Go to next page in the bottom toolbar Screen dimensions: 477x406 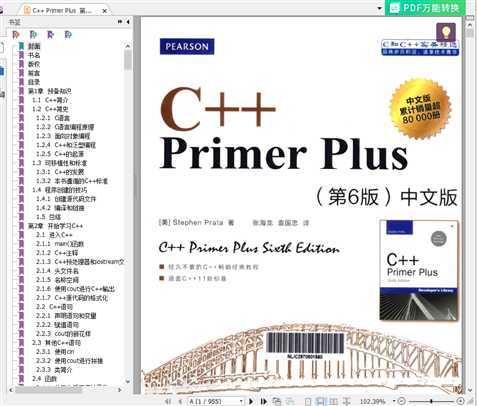[x=251, y=401]
